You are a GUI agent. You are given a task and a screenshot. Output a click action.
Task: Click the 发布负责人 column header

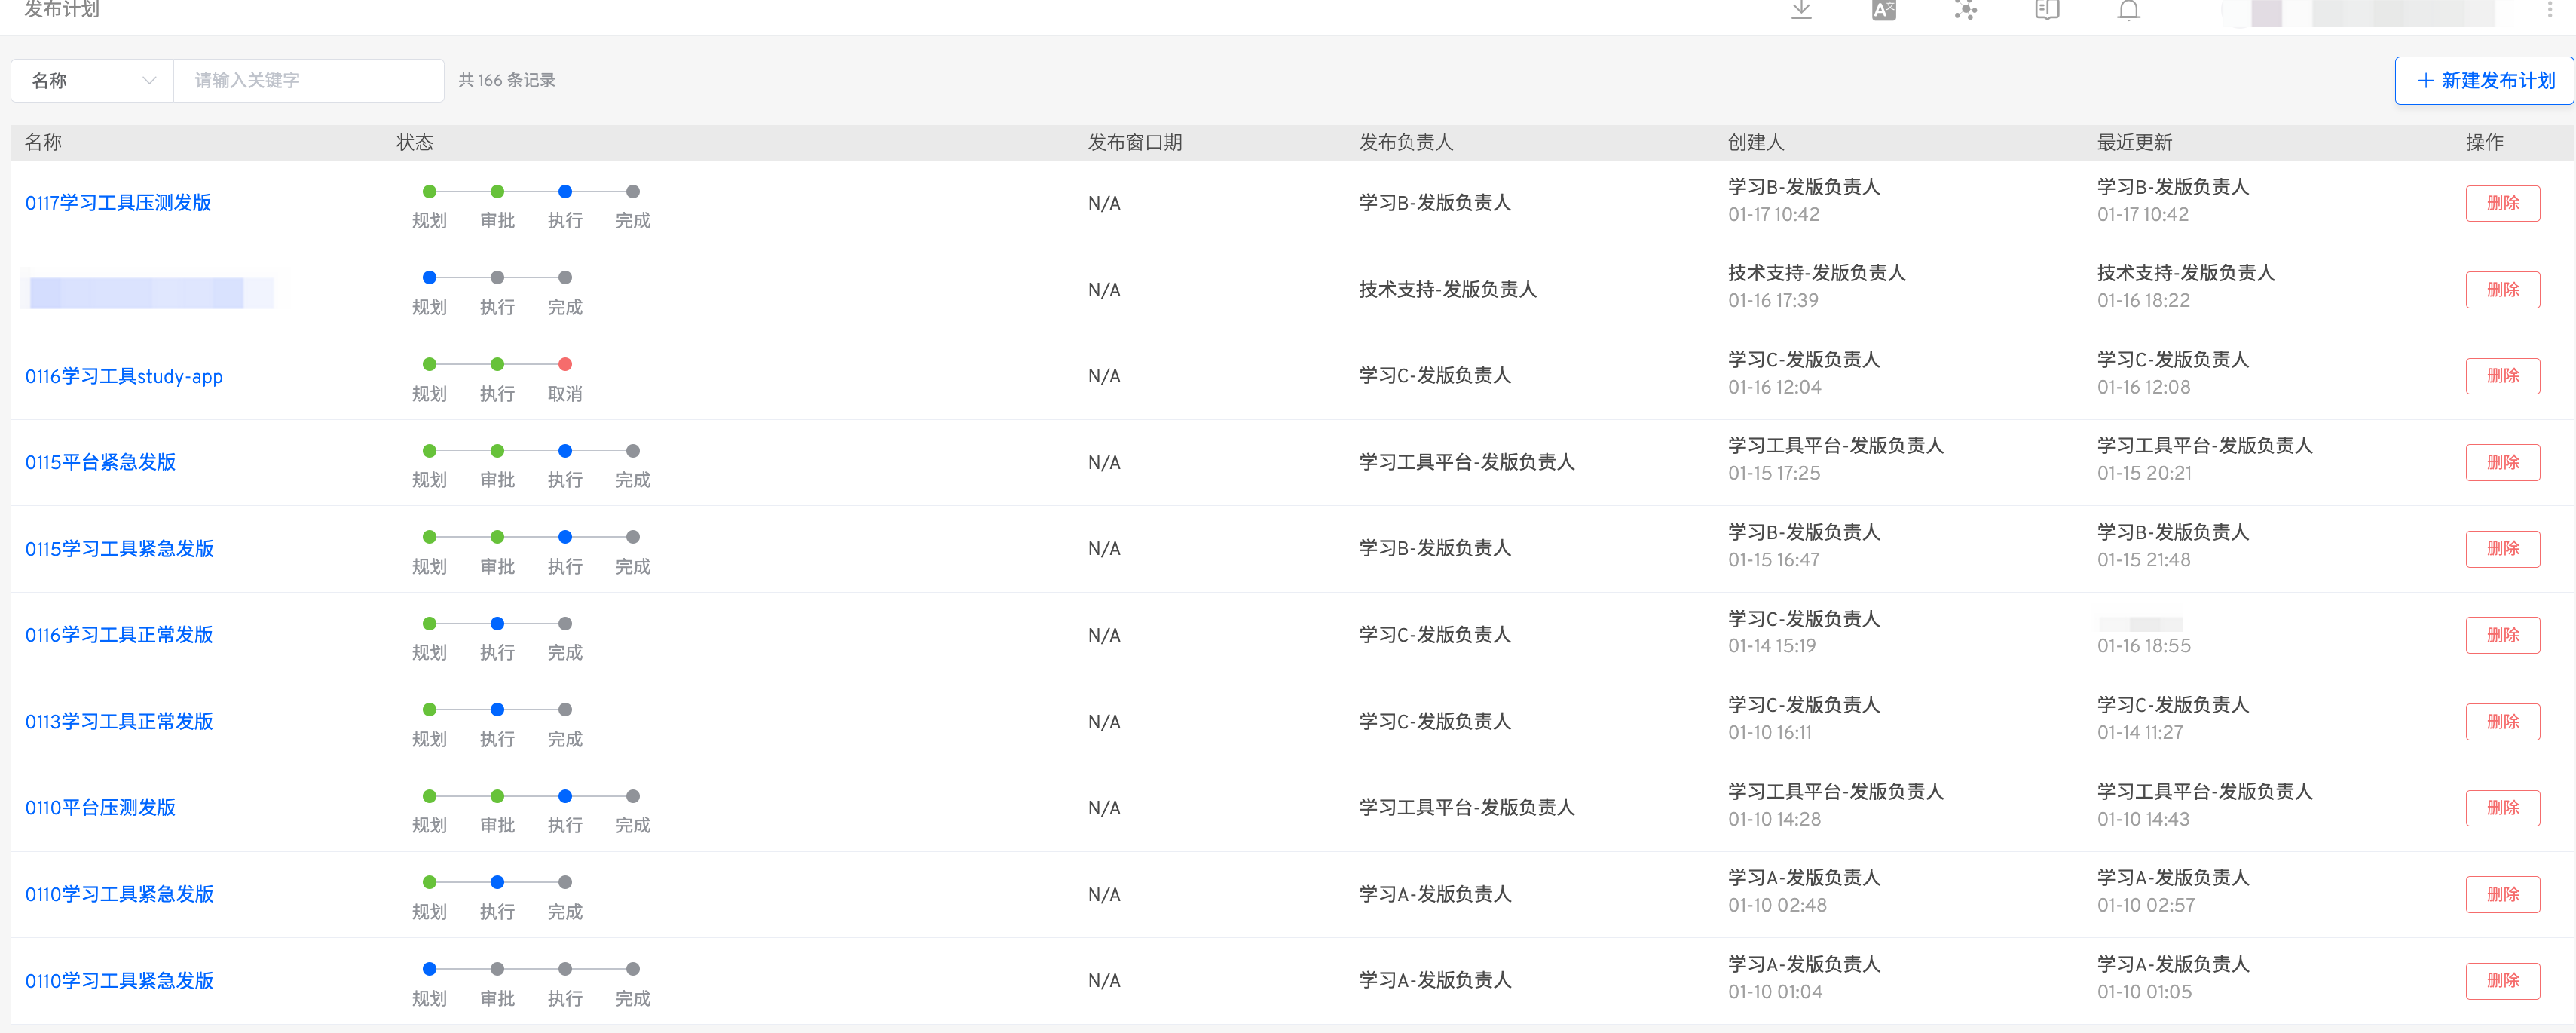click(x=1405, y=142)
